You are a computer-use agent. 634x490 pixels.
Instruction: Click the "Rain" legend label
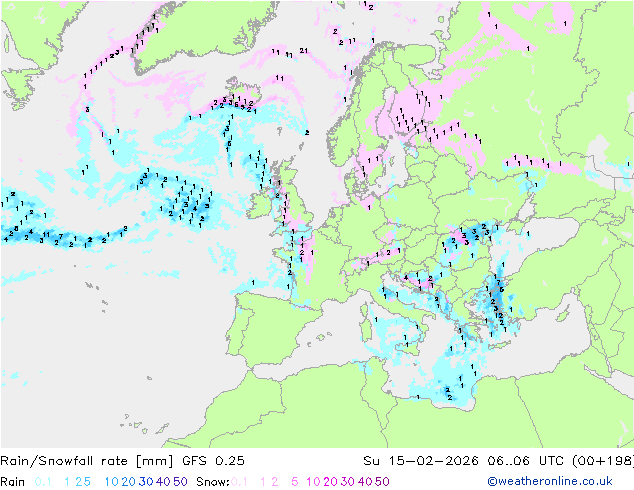pyautogui.click(x=13, y=482)
